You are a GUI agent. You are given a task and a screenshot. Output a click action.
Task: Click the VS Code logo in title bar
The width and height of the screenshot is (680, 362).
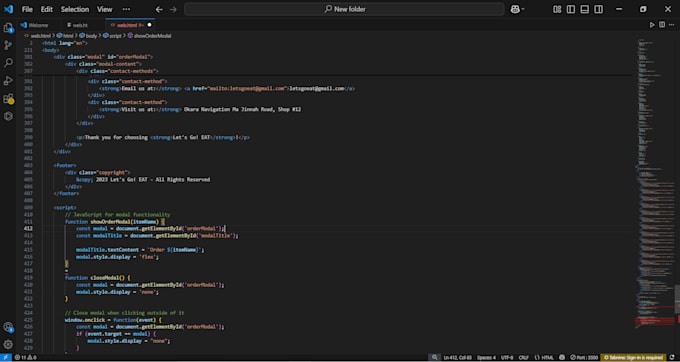[x=8, y=9]
